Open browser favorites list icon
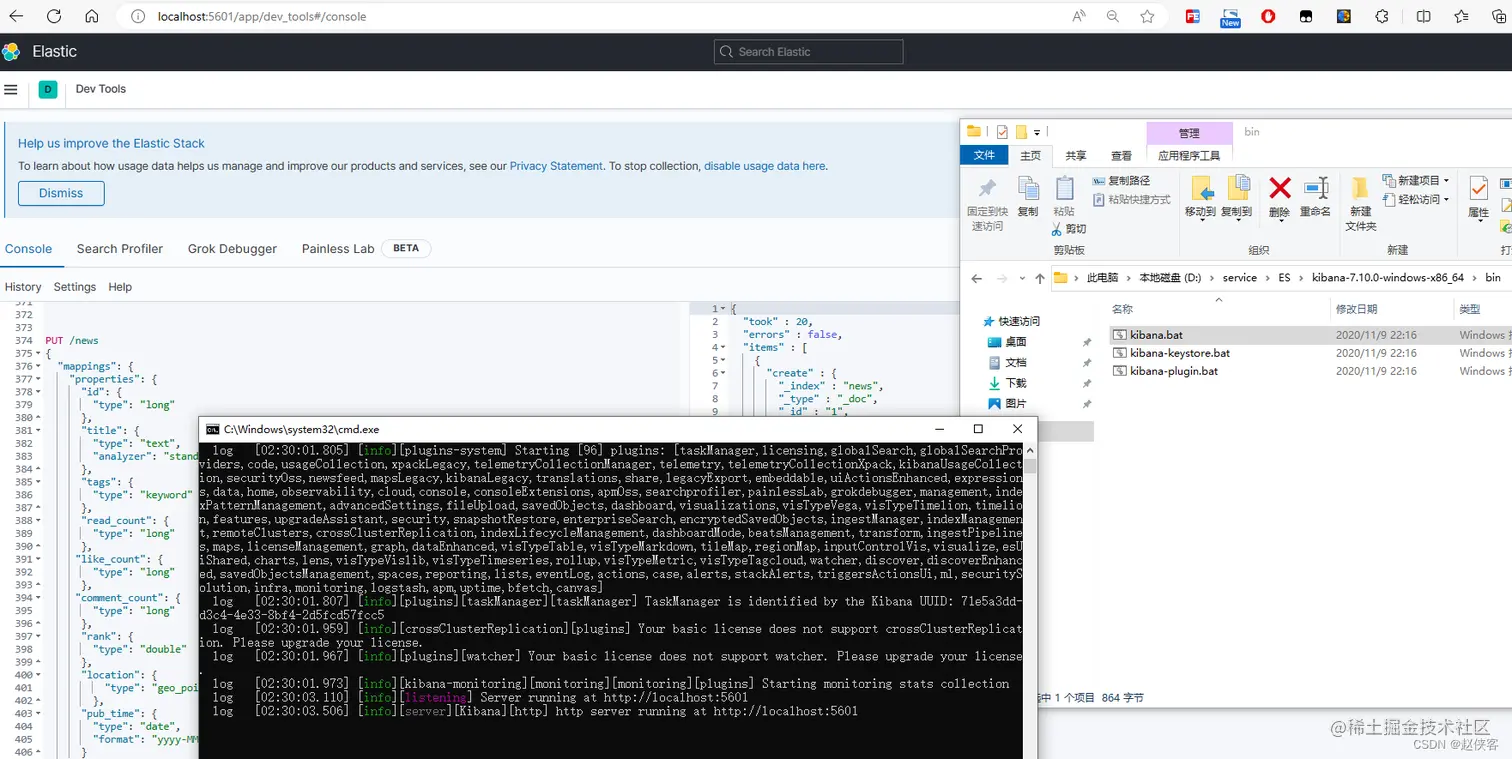Image resolution: width=1512 pixels, height=759 pixels. [1462, 17]
